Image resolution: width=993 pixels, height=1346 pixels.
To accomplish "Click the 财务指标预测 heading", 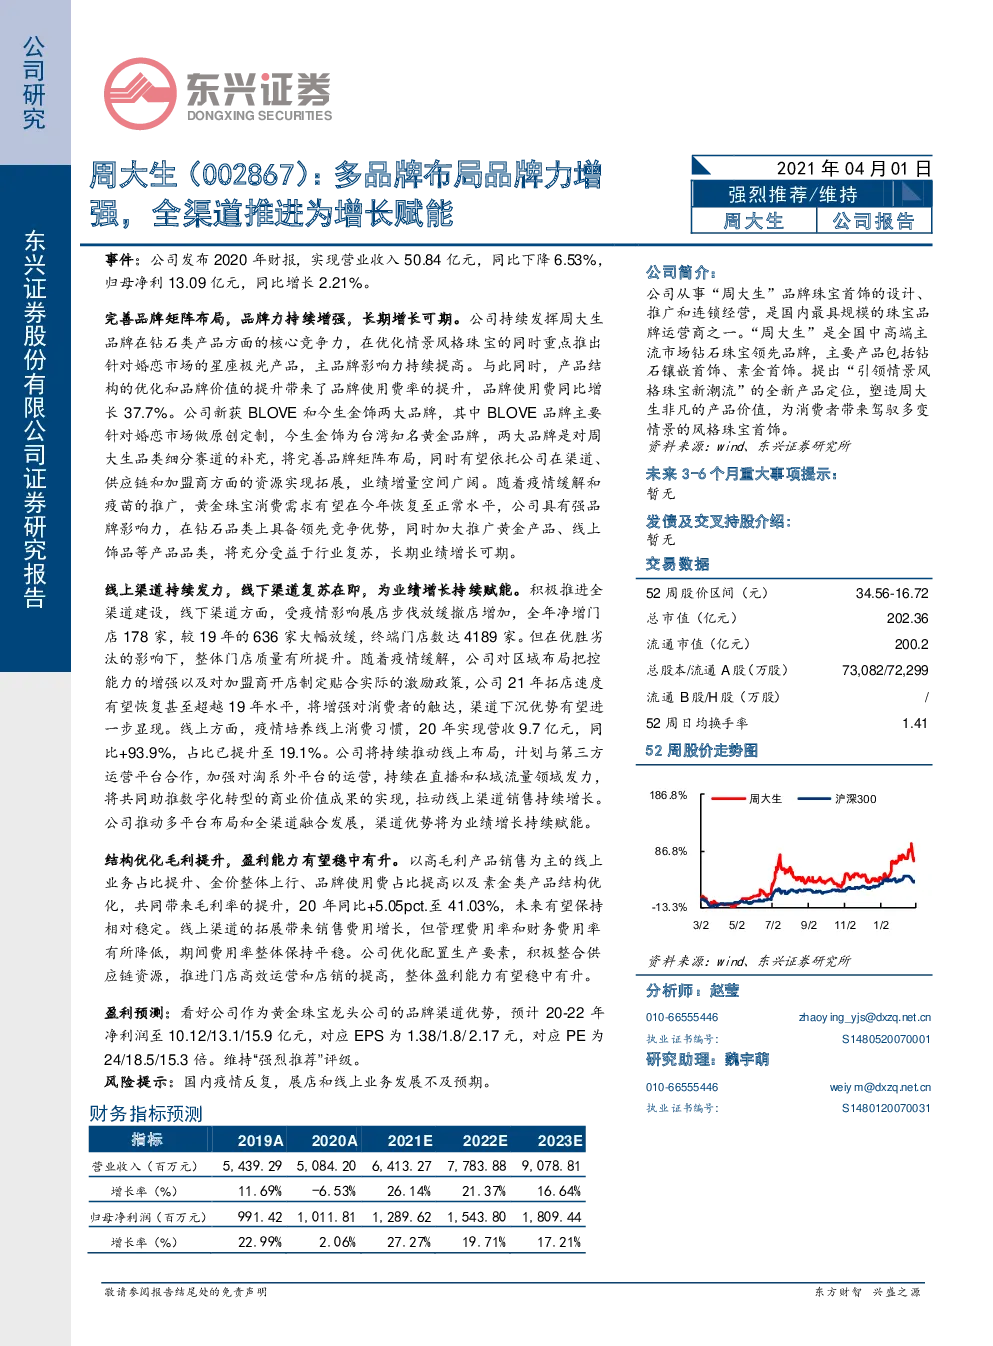I will pyautogui.click(x=146, y=1114).
